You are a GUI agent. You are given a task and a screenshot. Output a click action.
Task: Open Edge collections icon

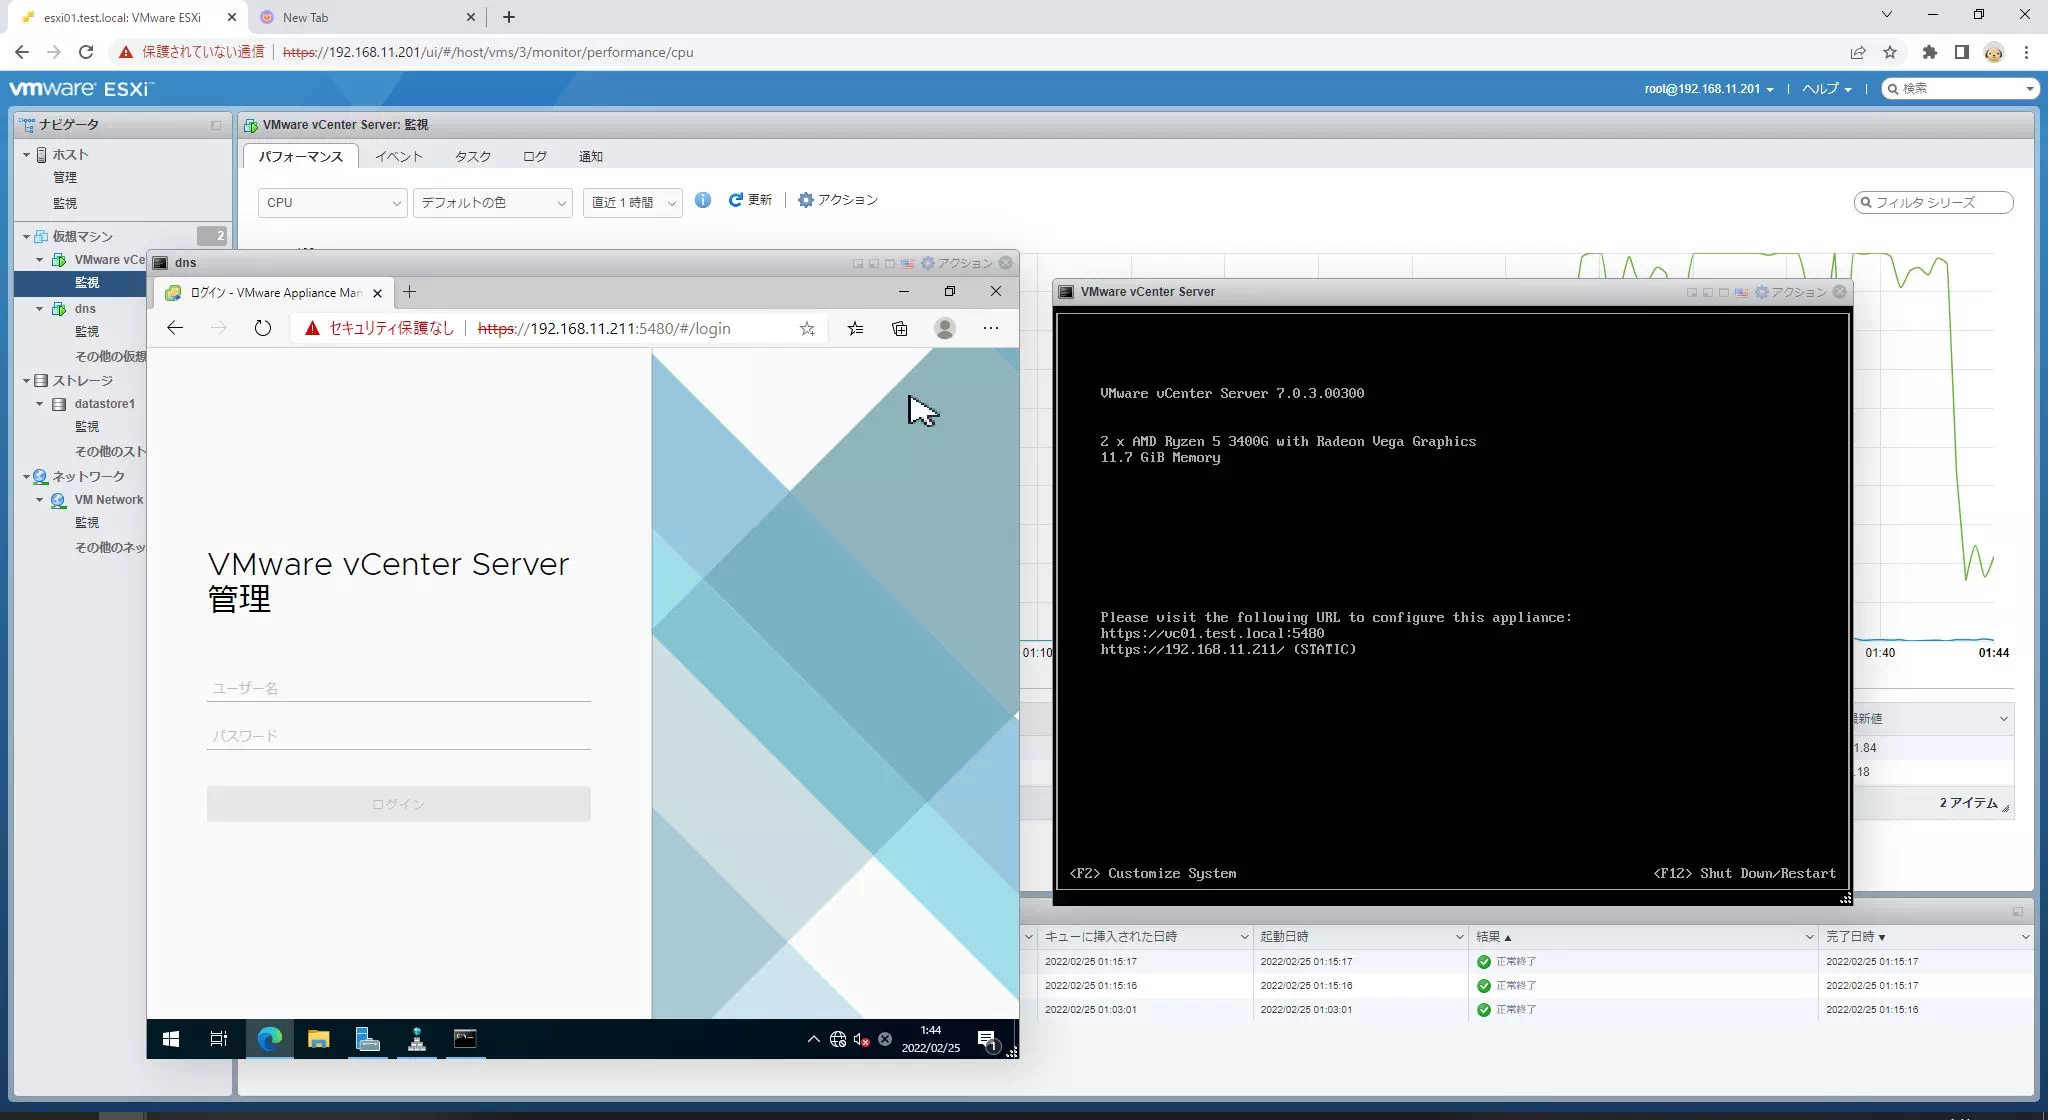(900, 328)
